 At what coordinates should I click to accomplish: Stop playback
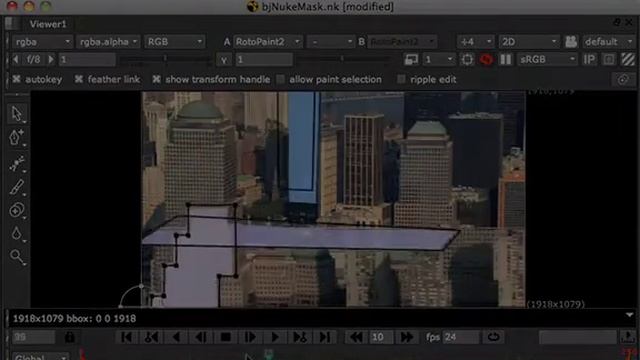tap(226, 337)
